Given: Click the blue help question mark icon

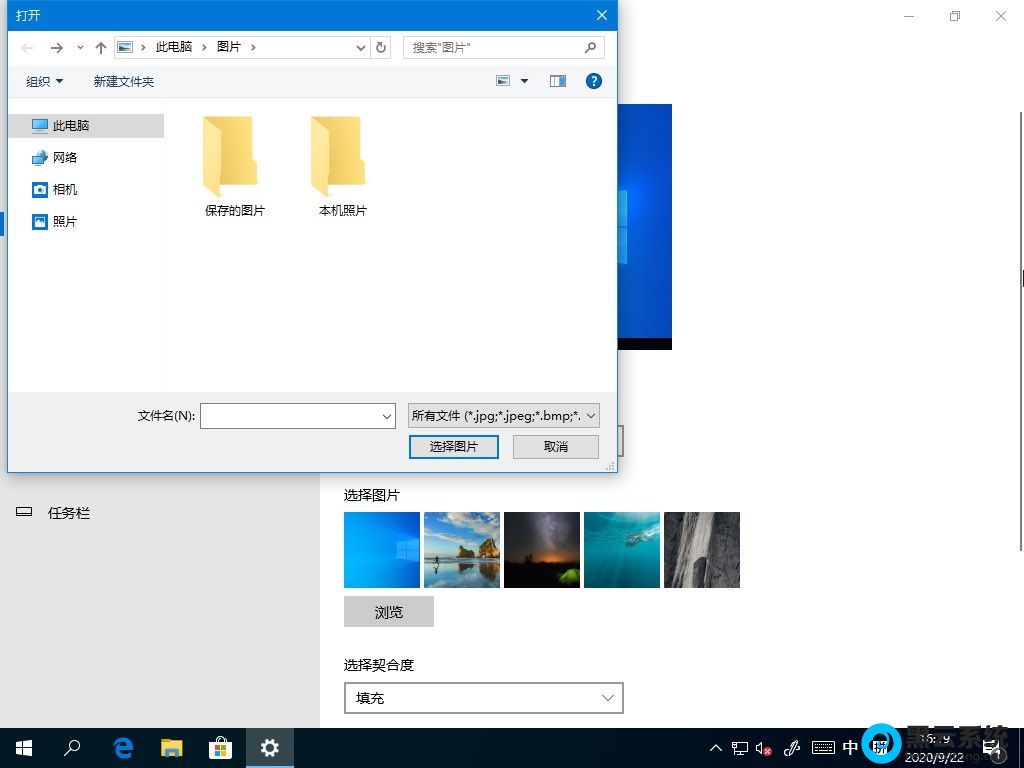Looking at the screenshot, I should [594, 81].
